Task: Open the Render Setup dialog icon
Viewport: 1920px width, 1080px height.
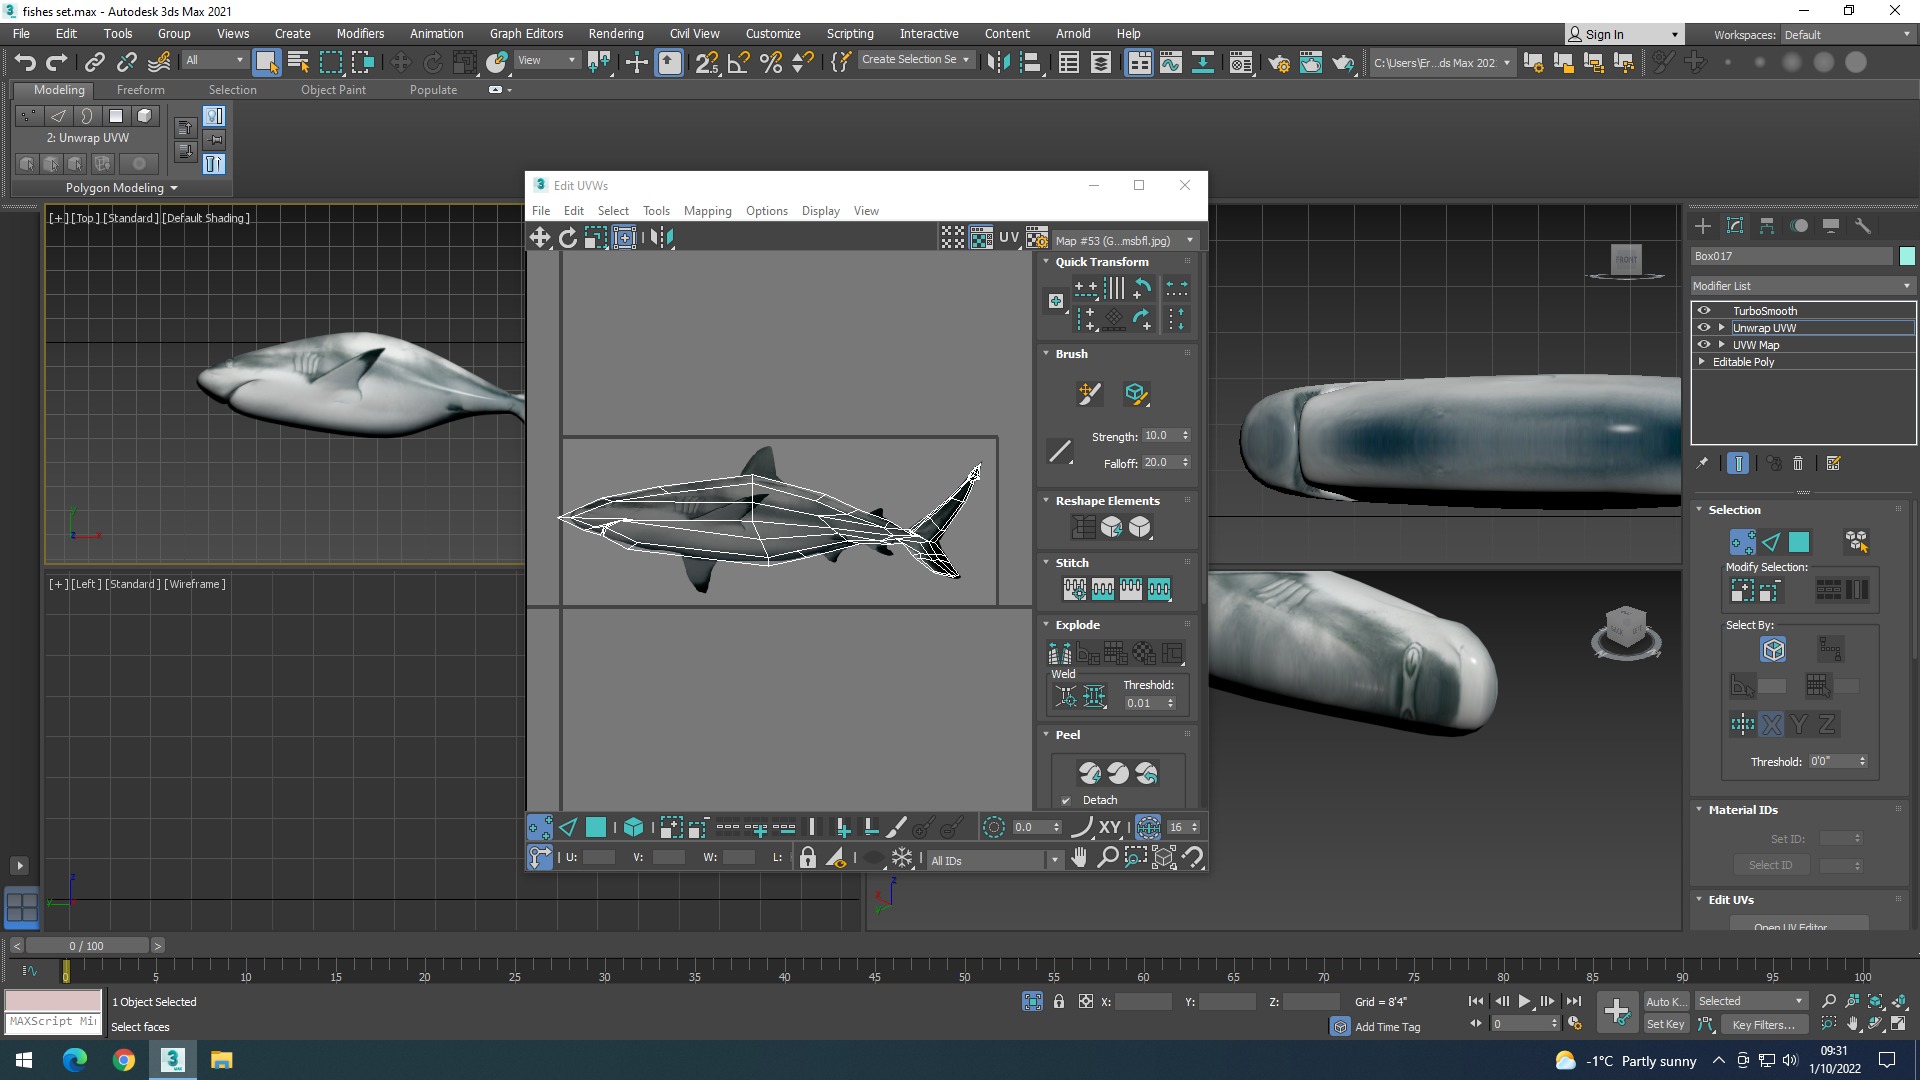Action: (1279, 62)
